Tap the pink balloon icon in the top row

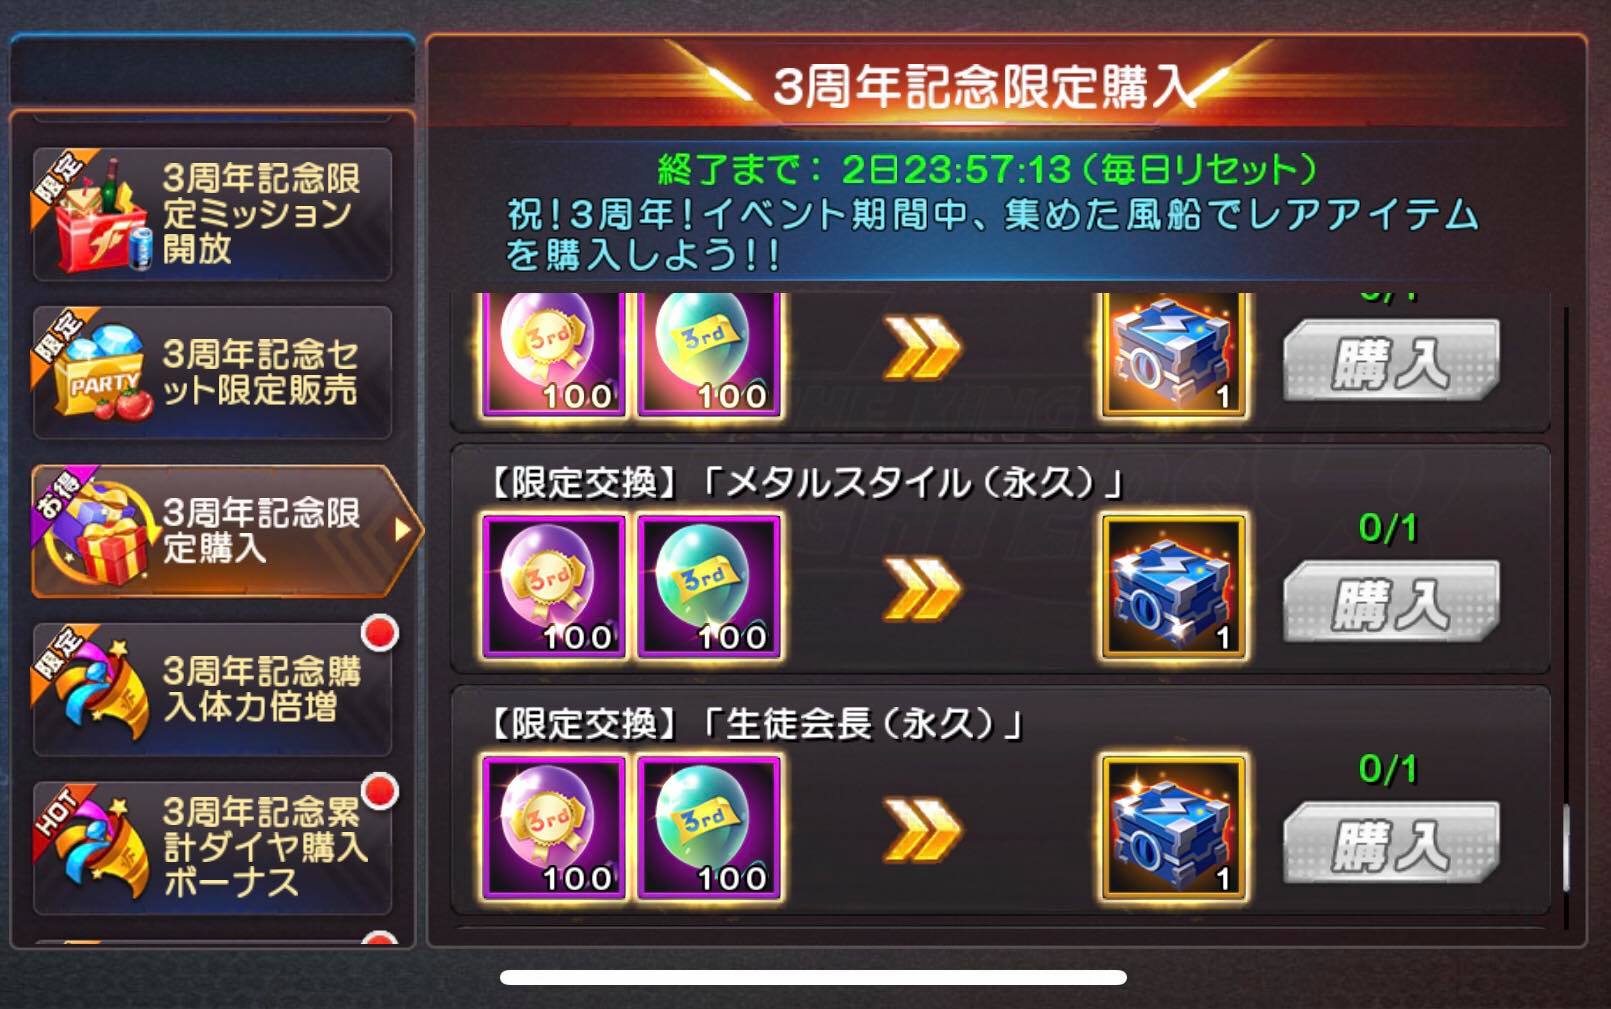click(554, 355)
